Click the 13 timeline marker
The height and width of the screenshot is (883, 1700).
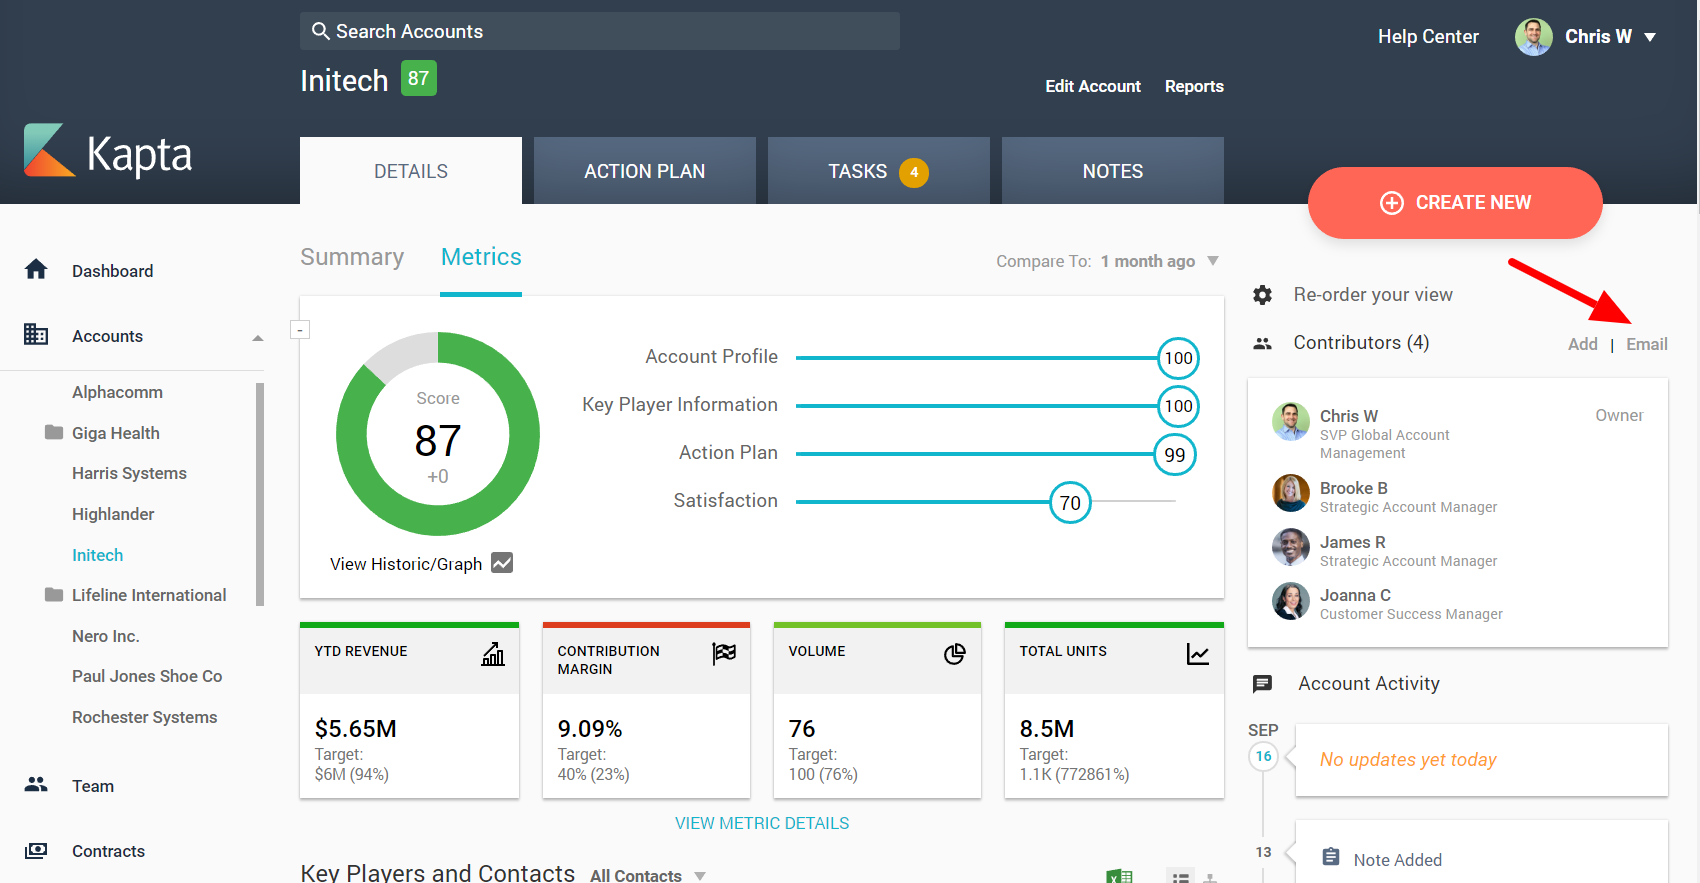(1263, 852)
